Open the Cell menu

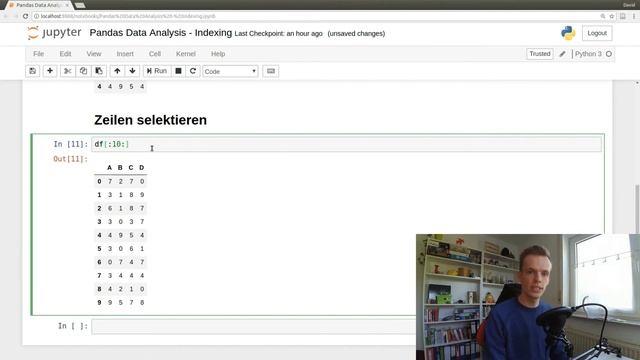(x=155, y=54)
